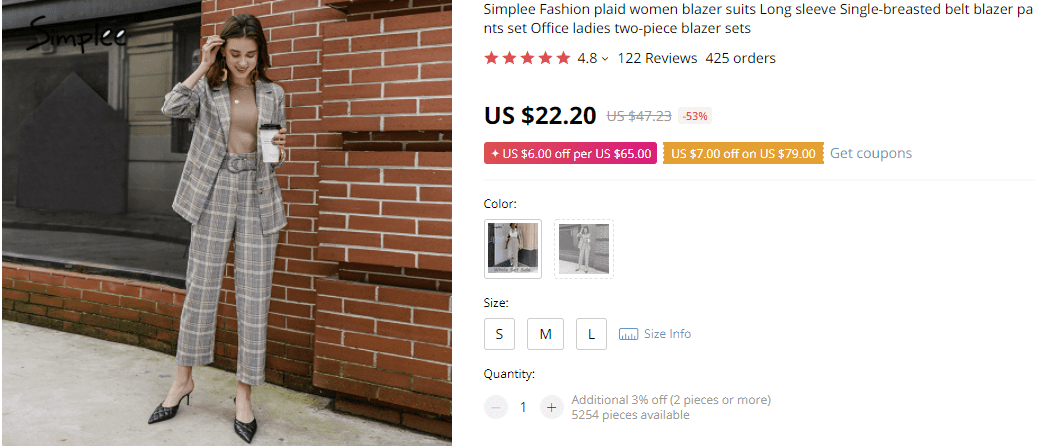The image size is (1039, 446).
Task: Click the Simplee brand logo on photo
Action: (x=76, y=38)
